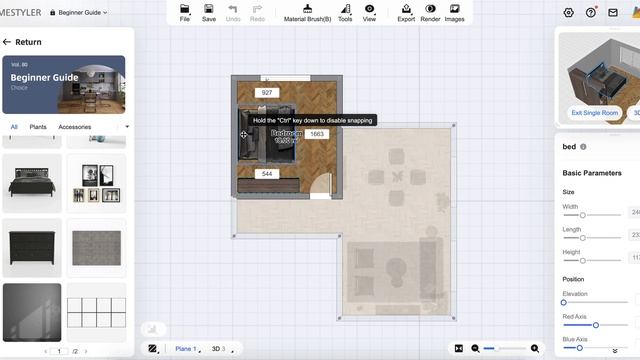
Task: Click the canvas zoom level slider
Action: [504, 349]
